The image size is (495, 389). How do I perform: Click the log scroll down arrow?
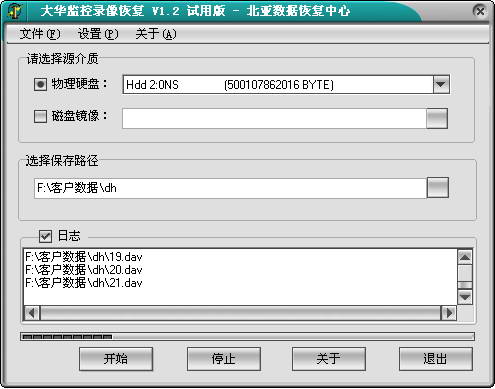pyautogui.click(x=465, y=297)
